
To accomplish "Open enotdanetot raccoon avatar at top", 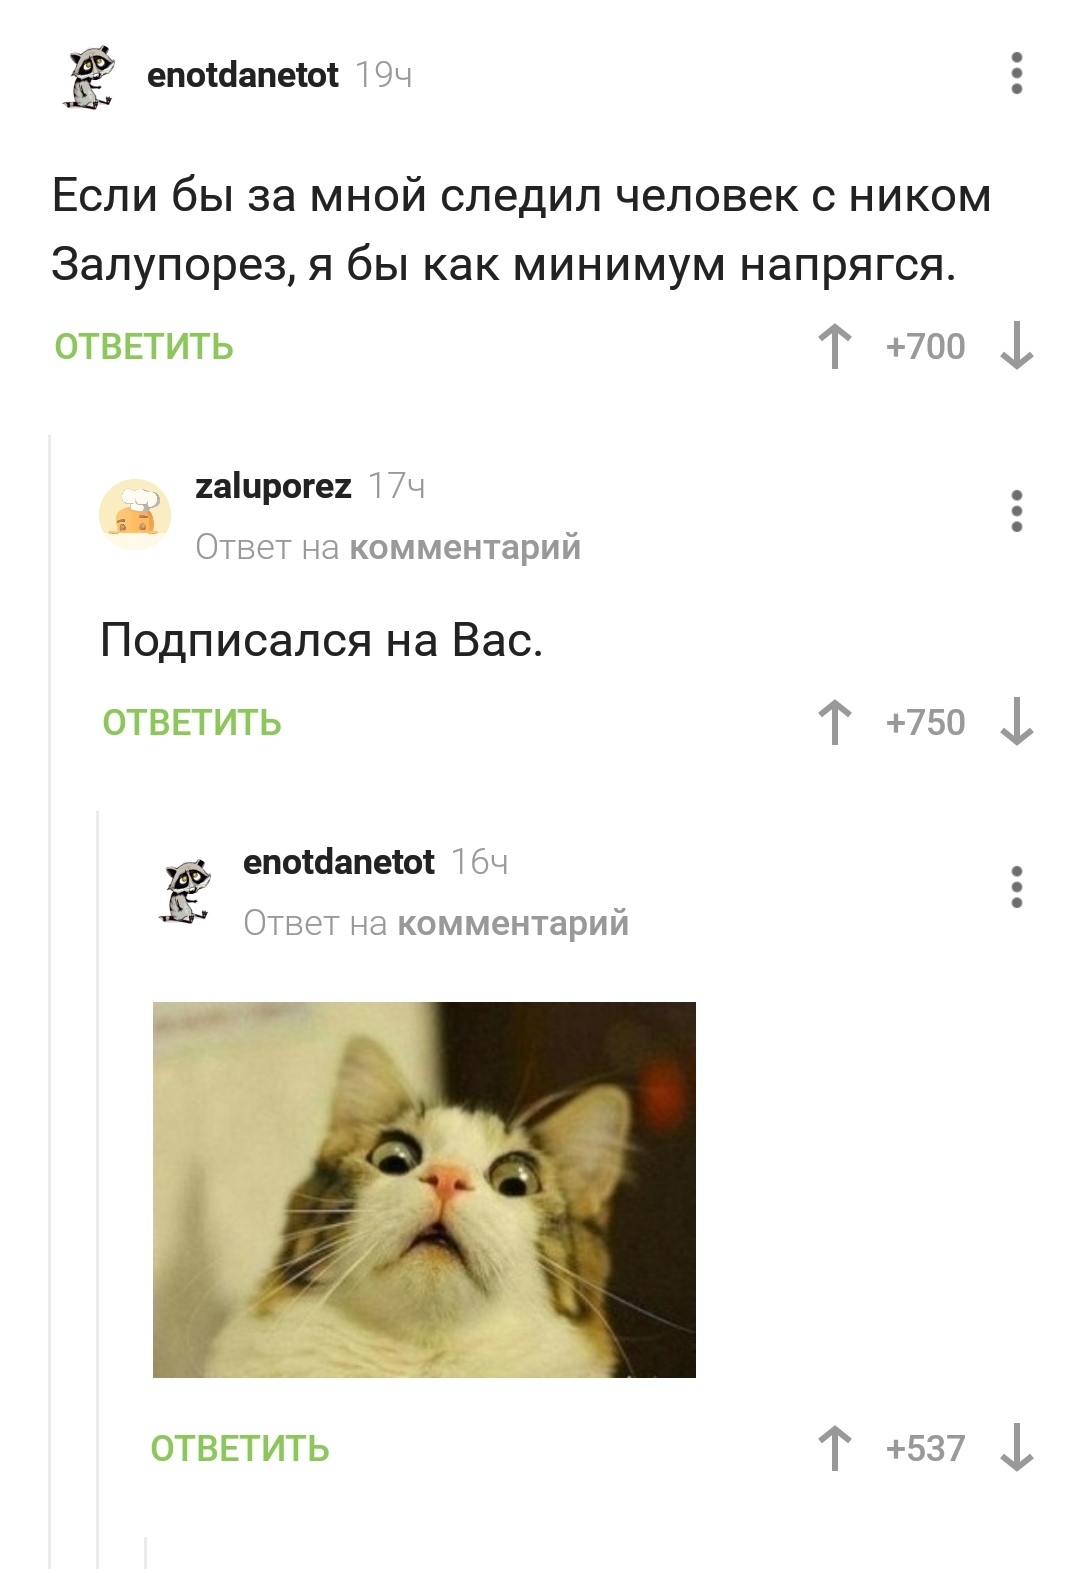I will pos(89,76).
